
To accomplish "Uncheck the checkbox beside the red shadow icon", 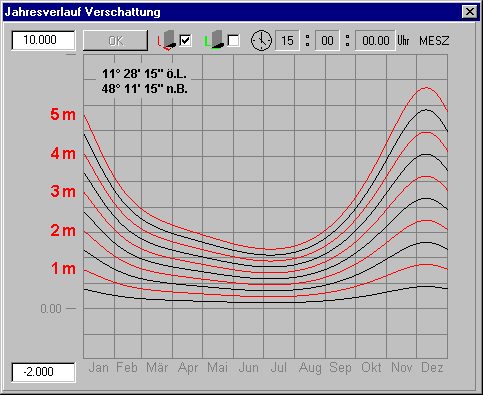I will point(185,41).
